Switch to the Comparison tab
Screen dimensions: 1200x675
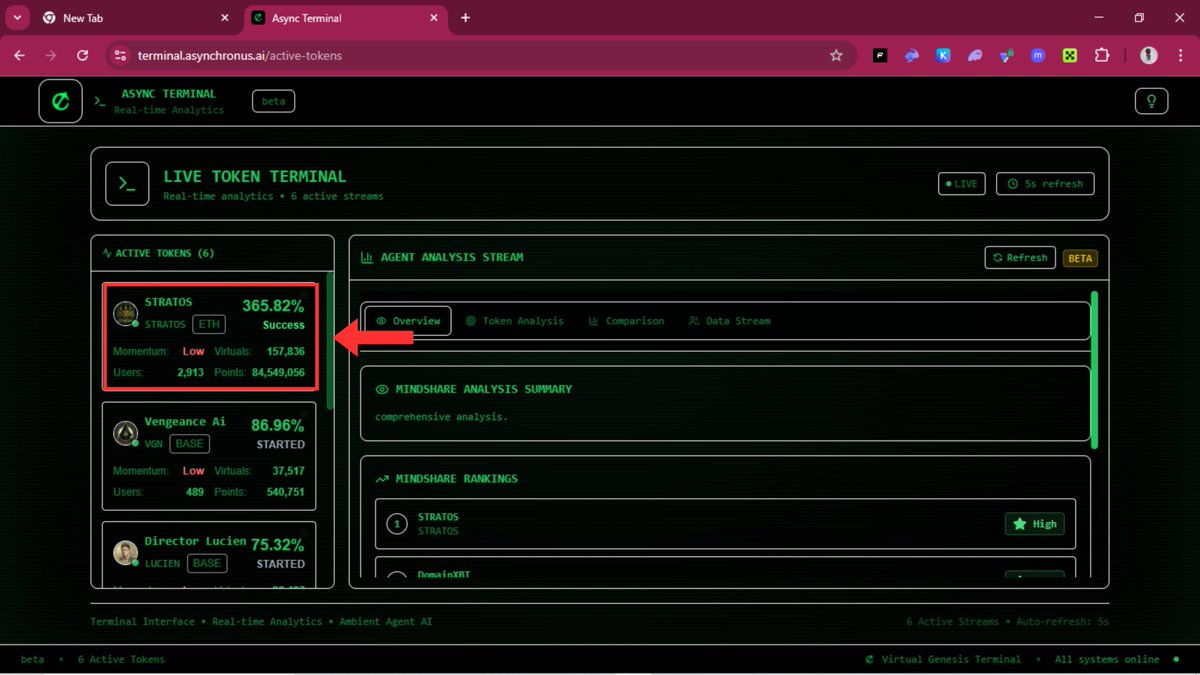pyautogui.click(x=626, y=321)
